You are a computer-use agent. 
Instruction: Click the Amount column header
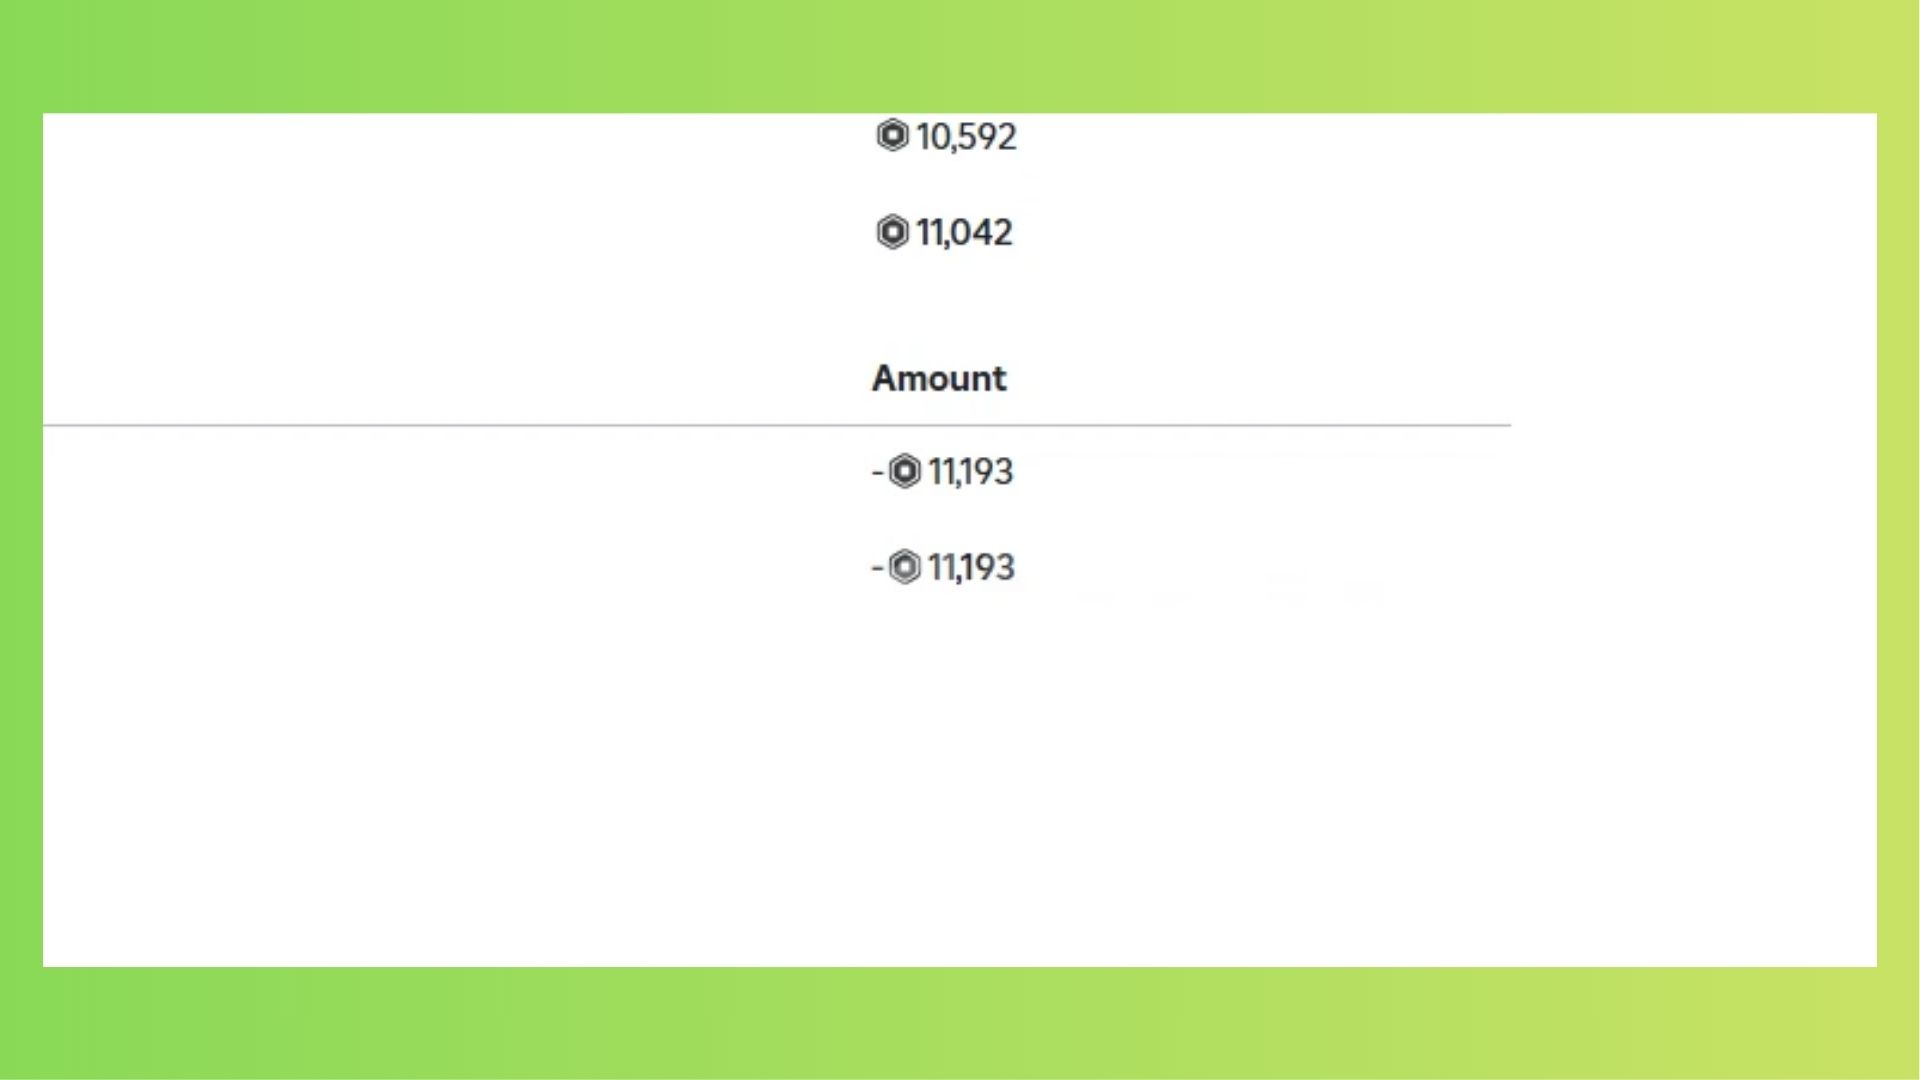(939, 378)
